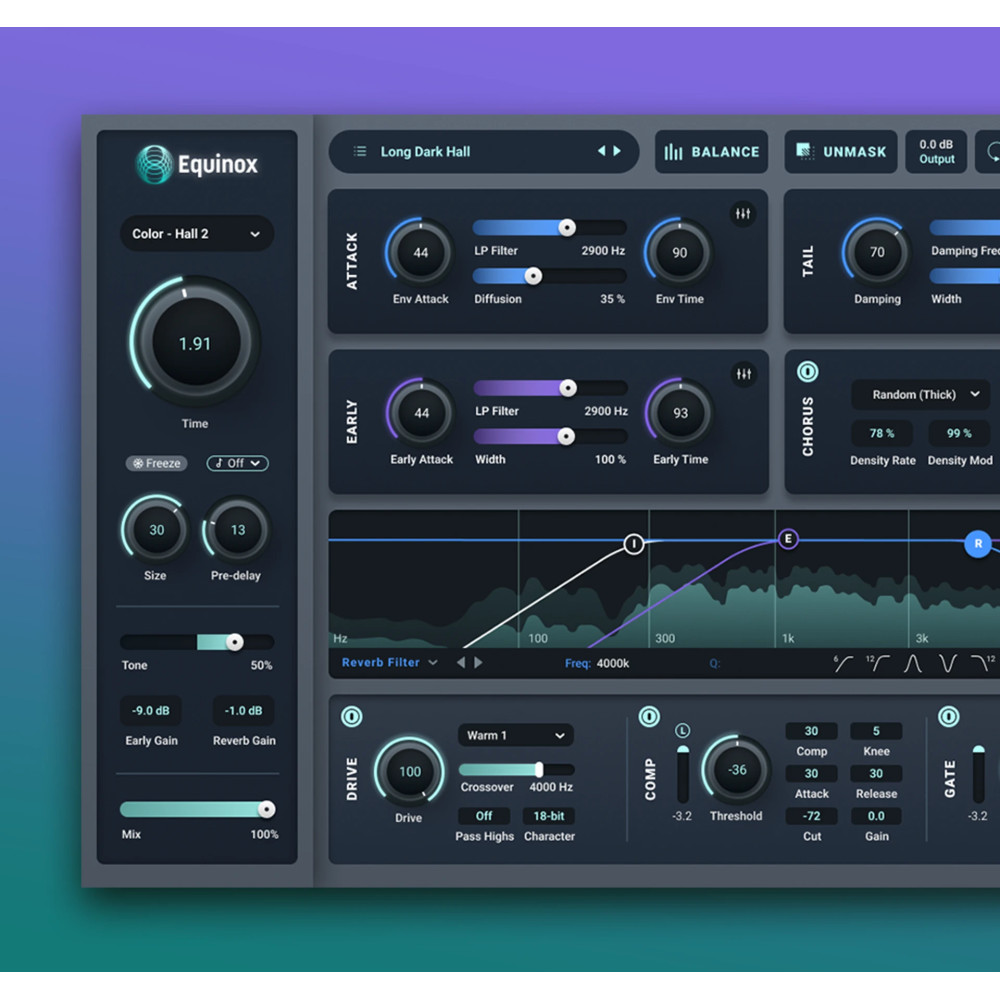1000x1000 pixels.
Task: Click the Env Attack knob showing 44
Action: [420, 253]
